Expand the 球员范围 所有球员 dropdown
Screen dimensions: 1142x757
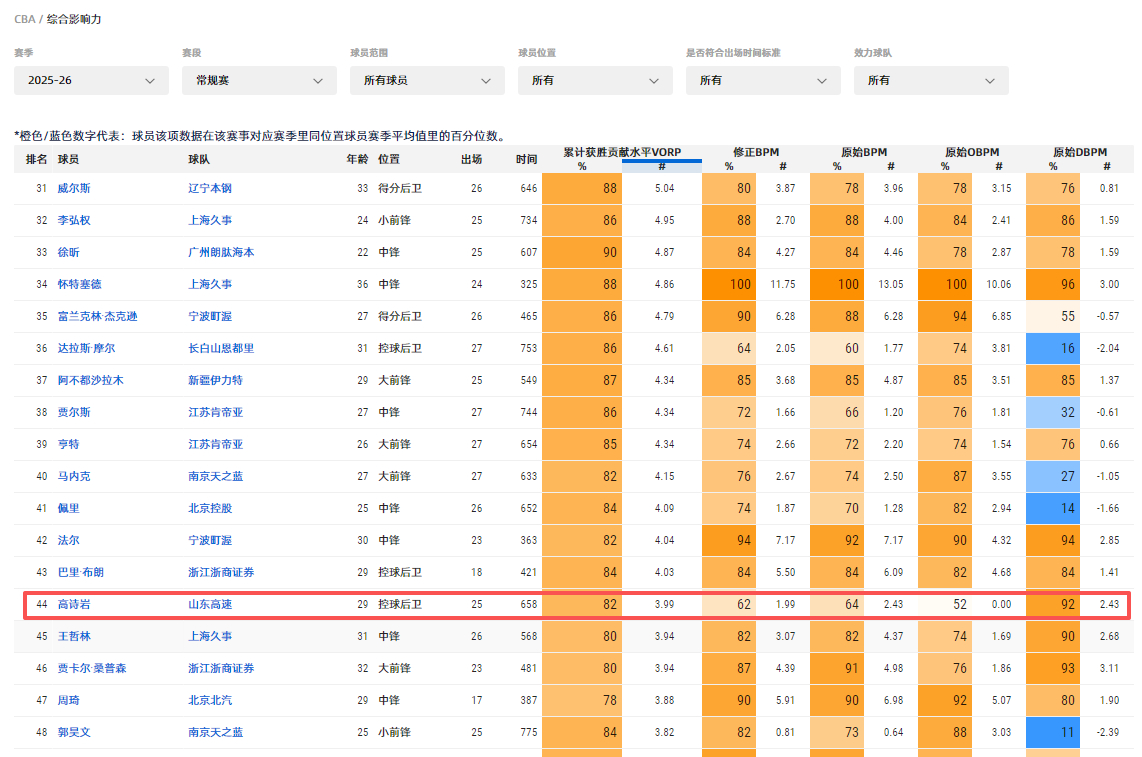tap(427, 80)
